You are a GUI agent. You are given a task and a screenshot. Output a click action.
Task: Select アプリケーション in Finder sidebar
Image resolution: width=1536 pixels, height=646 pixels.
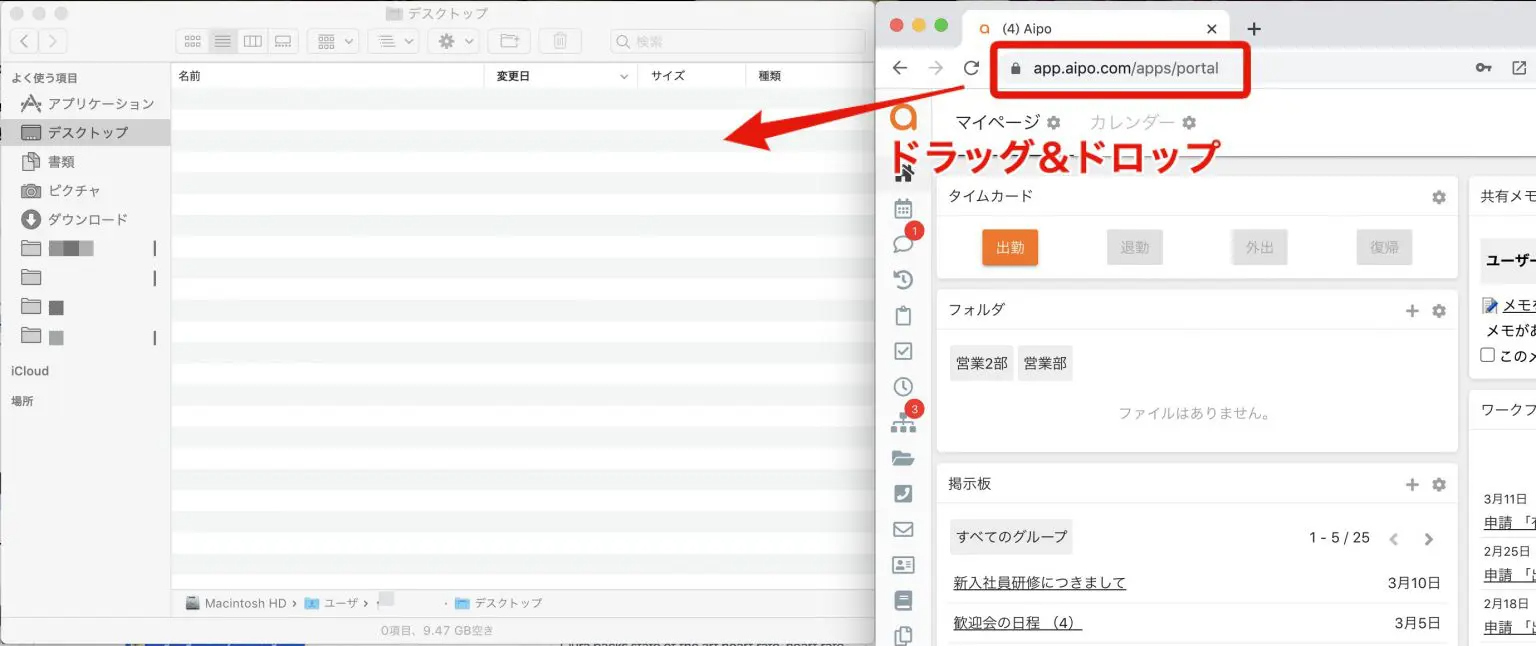(x=87, y=103)
